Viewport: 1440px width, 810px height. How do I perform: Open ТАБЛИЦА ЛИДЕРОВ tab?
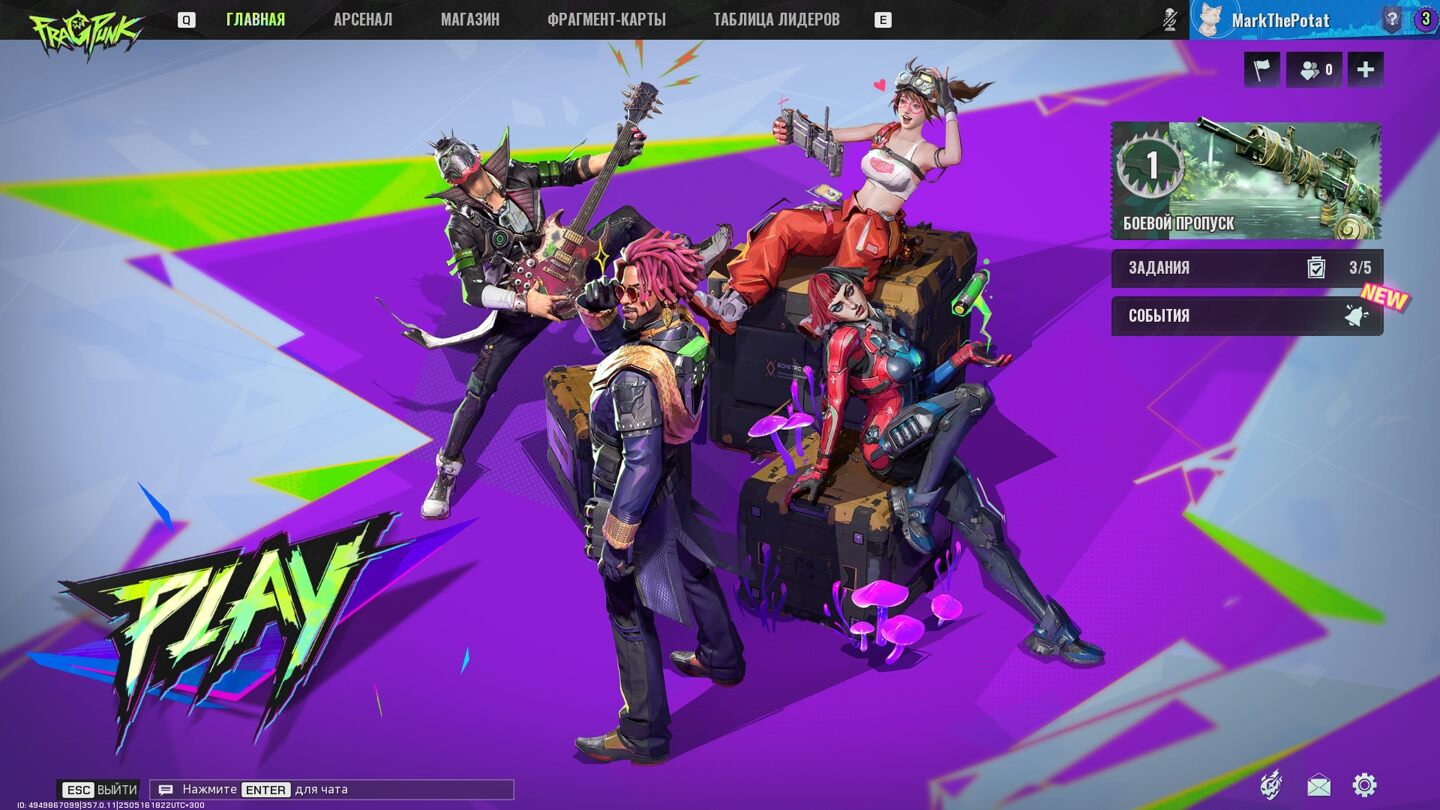[776, 20]
